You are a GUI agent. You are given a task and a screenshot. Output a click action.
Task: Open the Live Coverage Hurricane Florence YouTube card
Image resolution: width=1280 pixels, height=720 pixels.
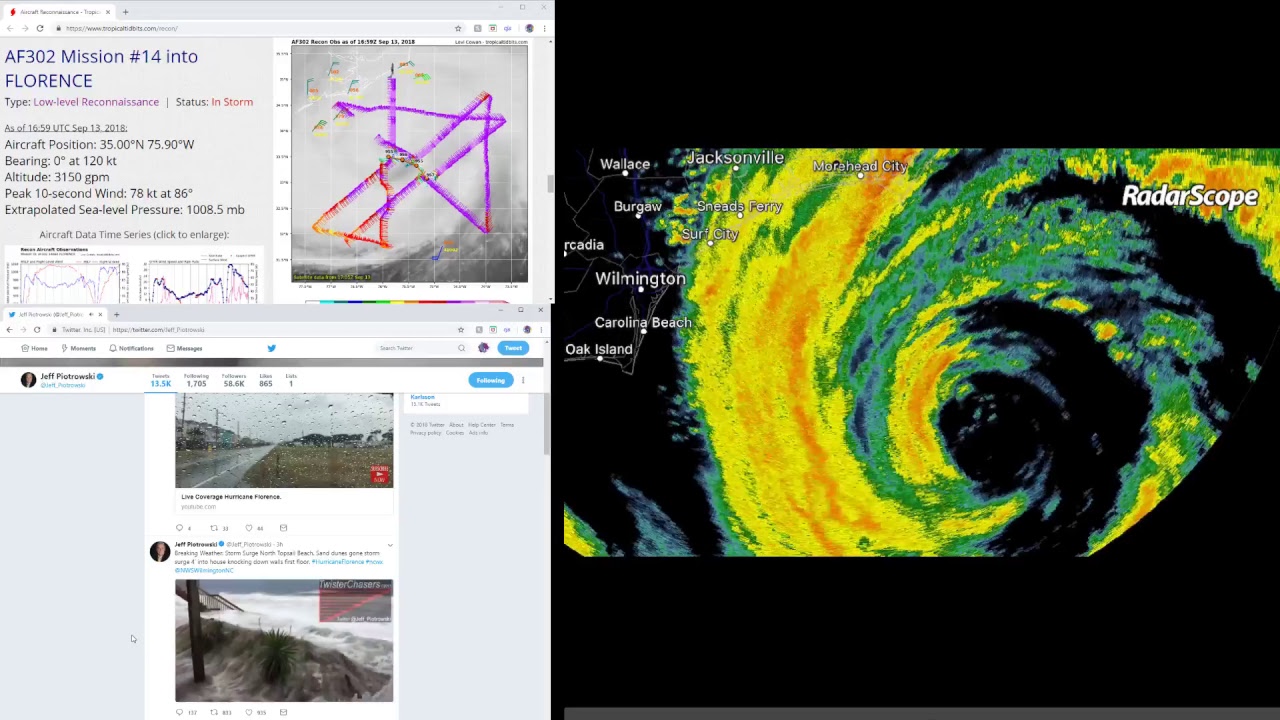tap(284, 453)
